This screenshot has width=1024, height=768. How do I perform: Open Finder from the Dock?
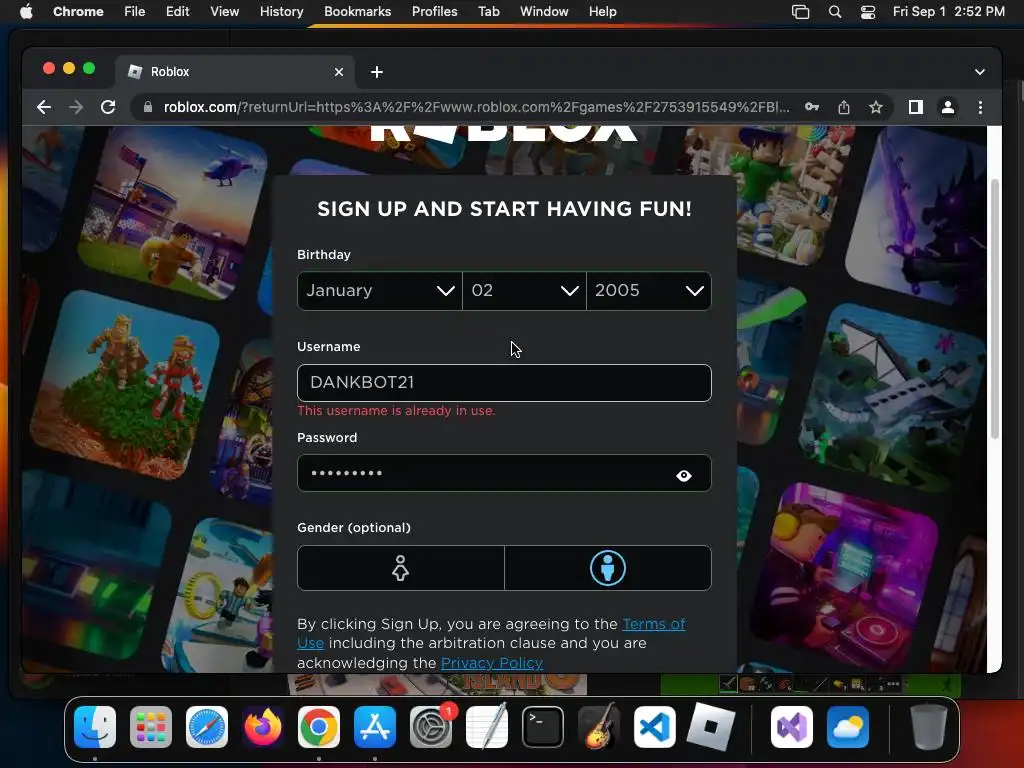pyautogui.click(x=95, y=727)
